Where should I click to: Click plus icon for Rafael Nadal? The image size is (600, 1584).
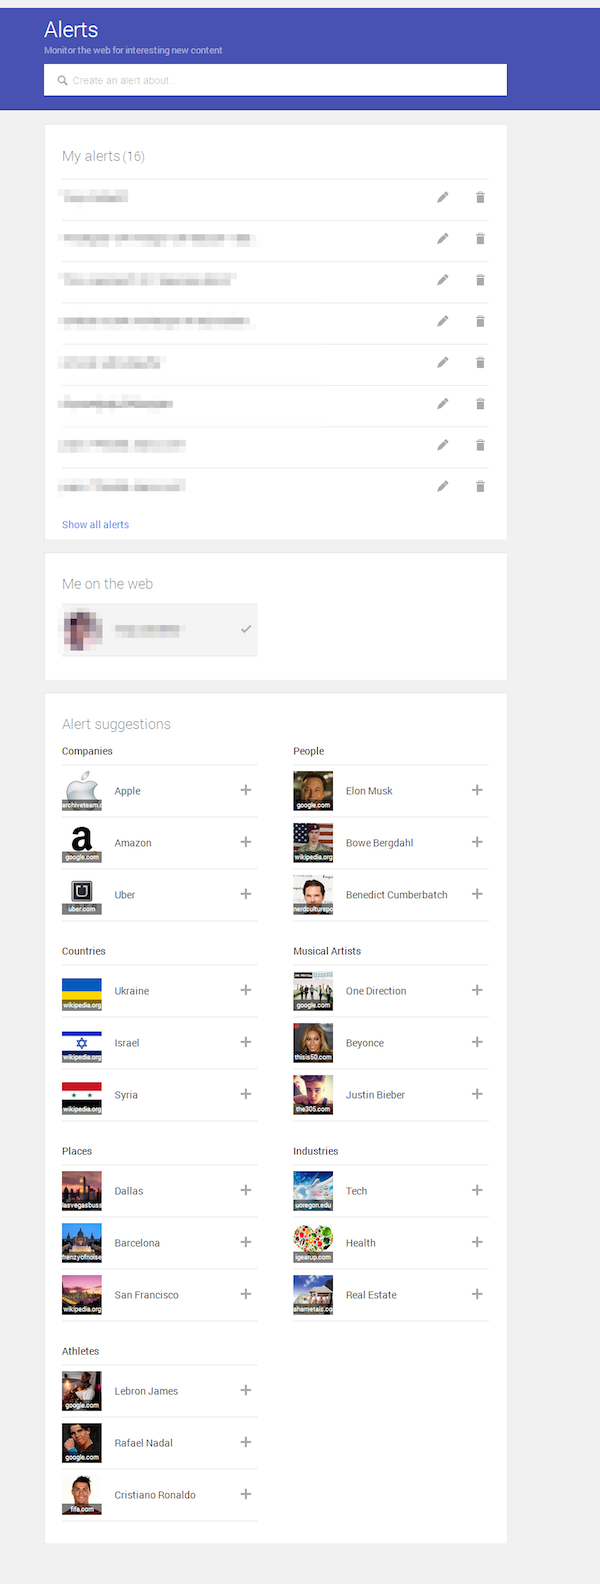(245, 1442)
